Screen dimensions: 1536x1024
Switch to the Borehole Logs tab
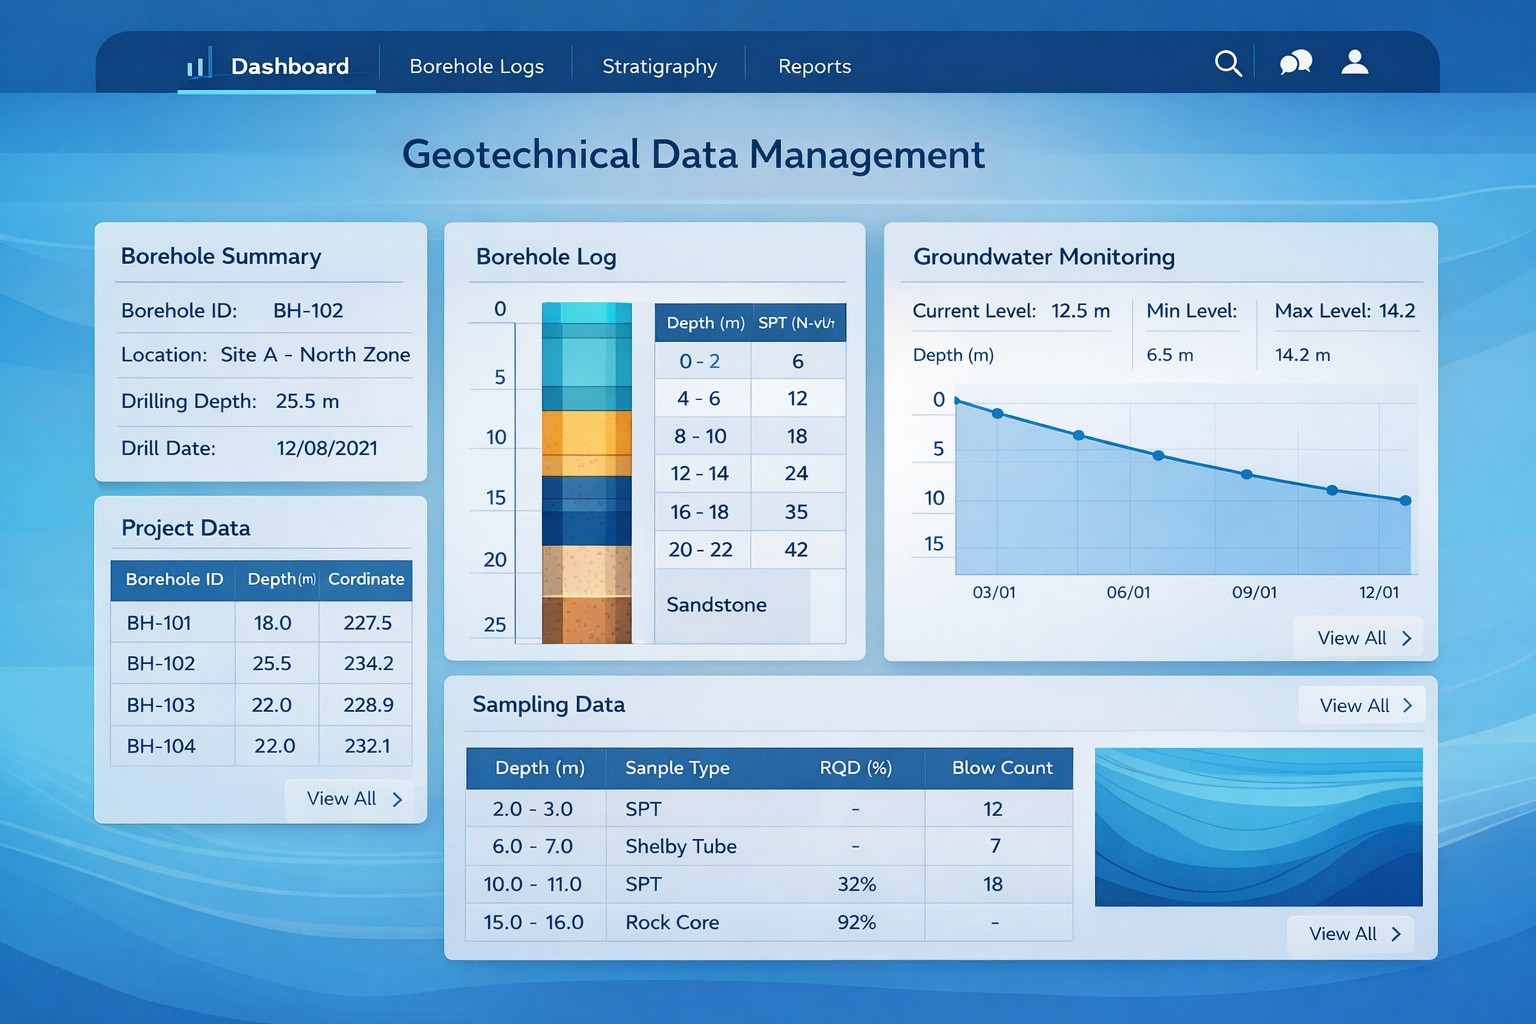[x=476, y=66]
